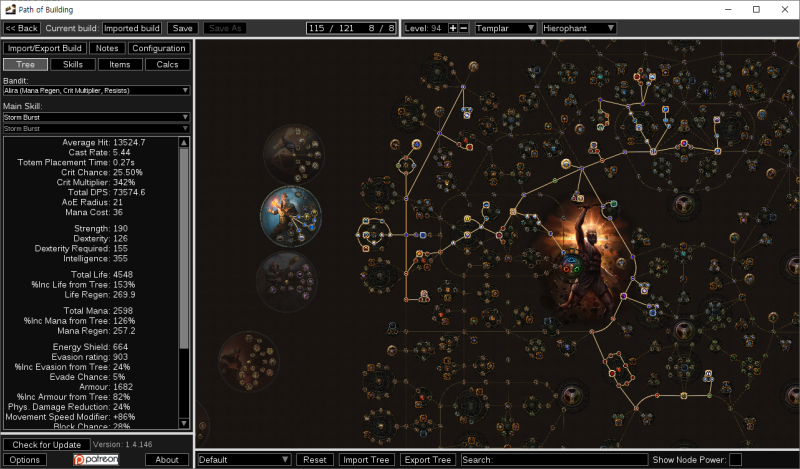Expand the Templar class dropdown
This screenshot has height=469, width=800.
(x=506, y=28)
